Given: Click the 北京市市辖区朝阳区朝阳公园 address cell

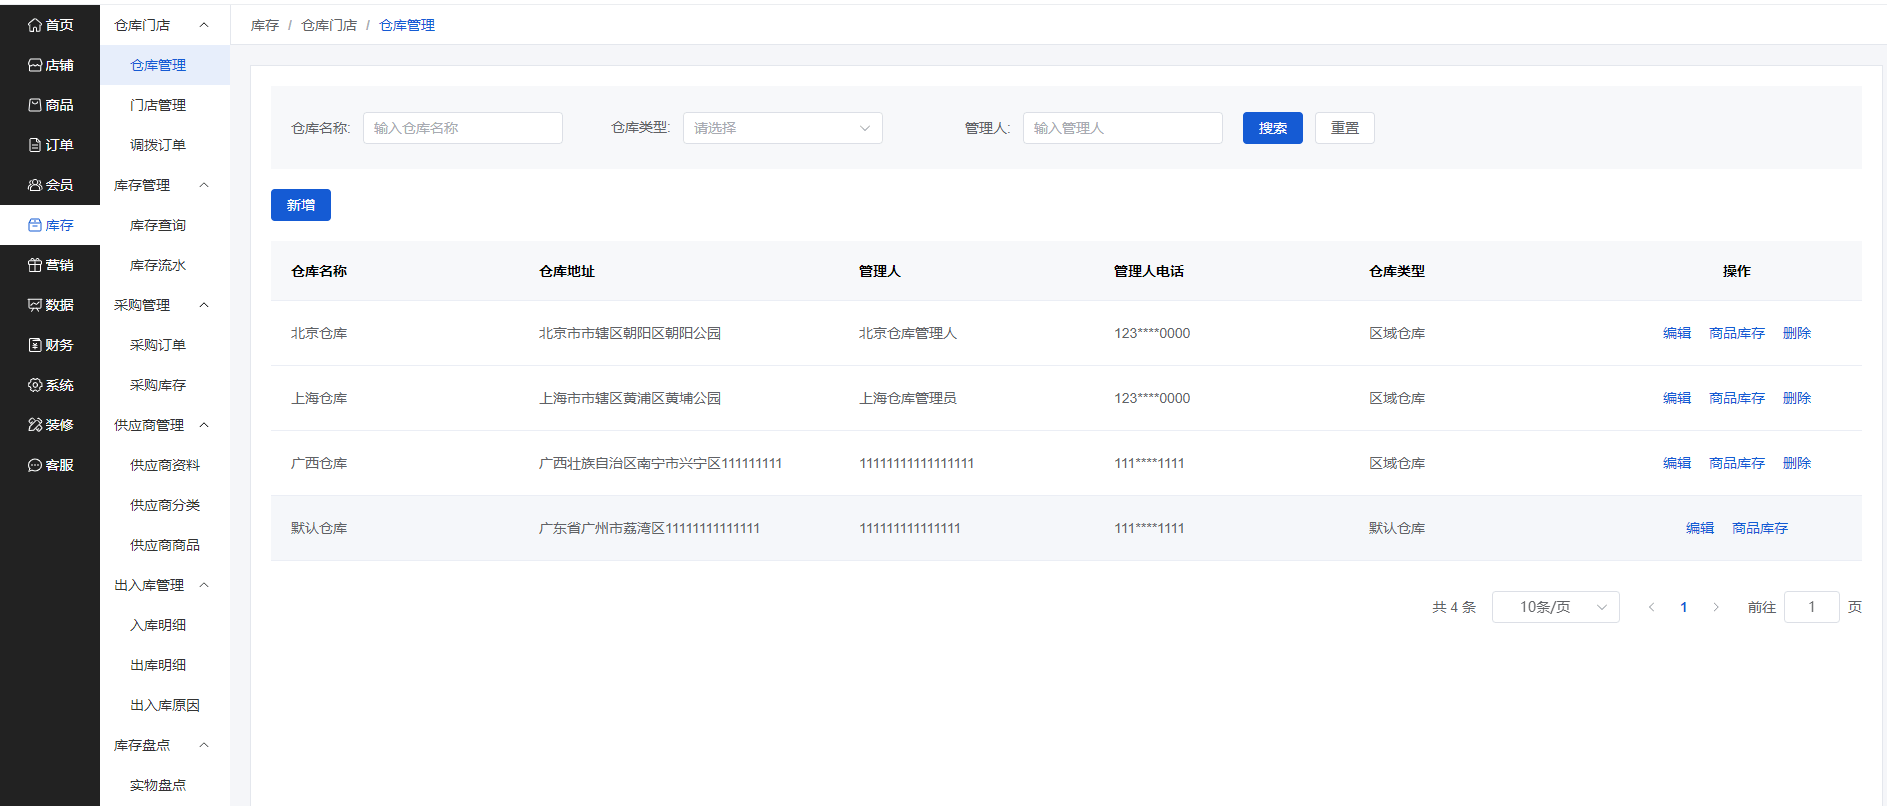Looking at the screenshot, I should point(630,333).
